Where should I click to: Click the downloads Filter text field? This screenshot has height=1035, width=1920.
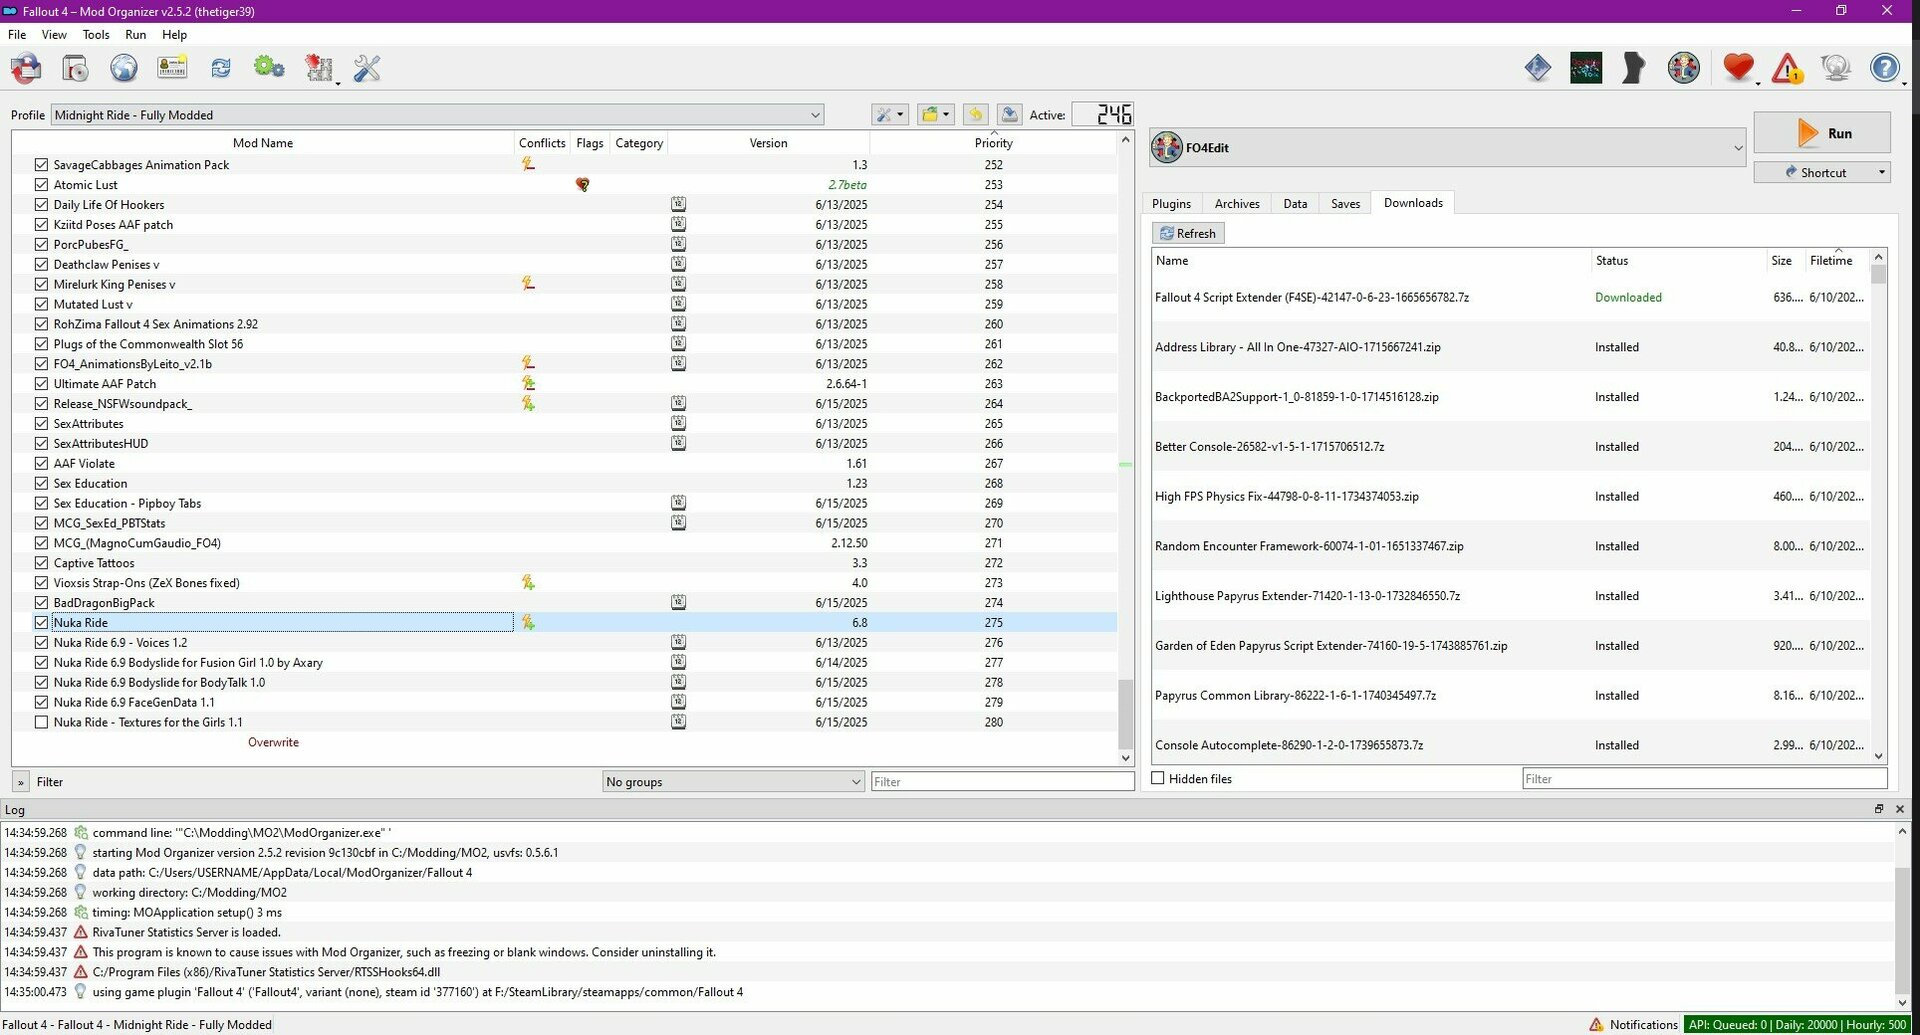click(1704, 778)
